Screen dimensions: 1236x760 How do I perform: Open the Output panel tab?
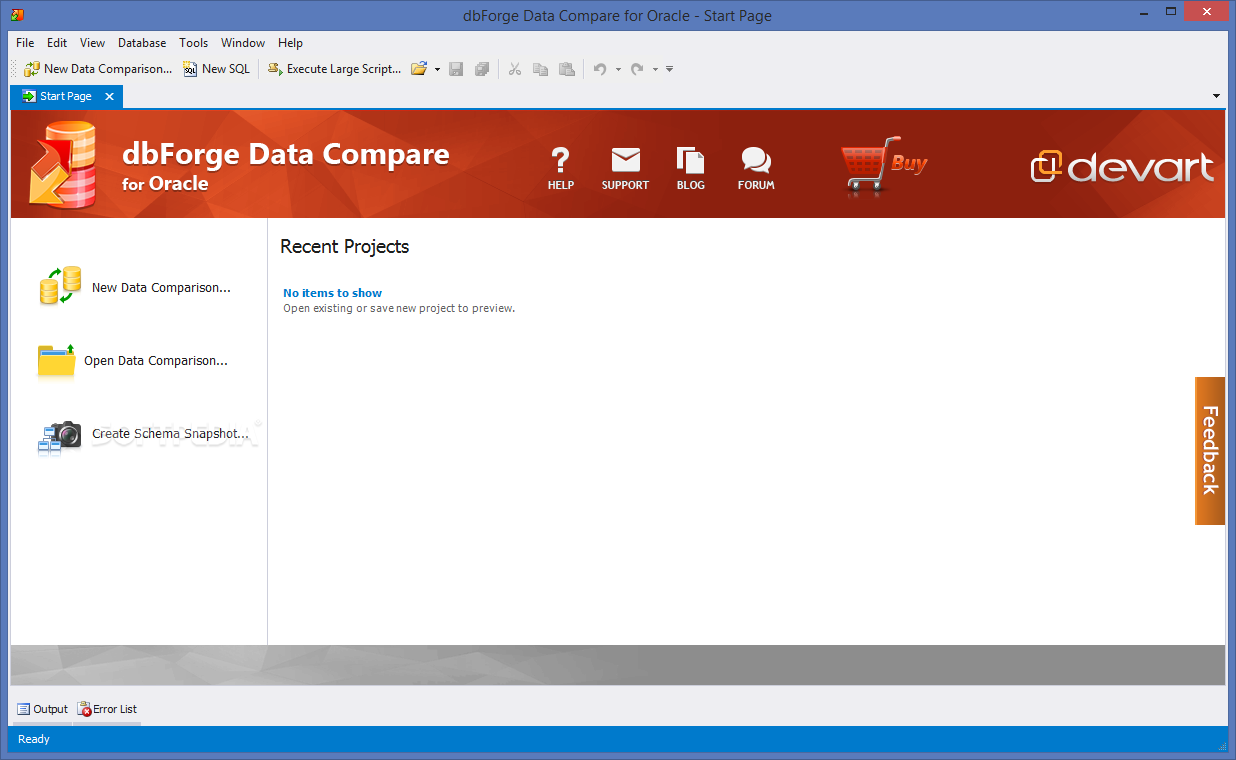pos(42,709)
